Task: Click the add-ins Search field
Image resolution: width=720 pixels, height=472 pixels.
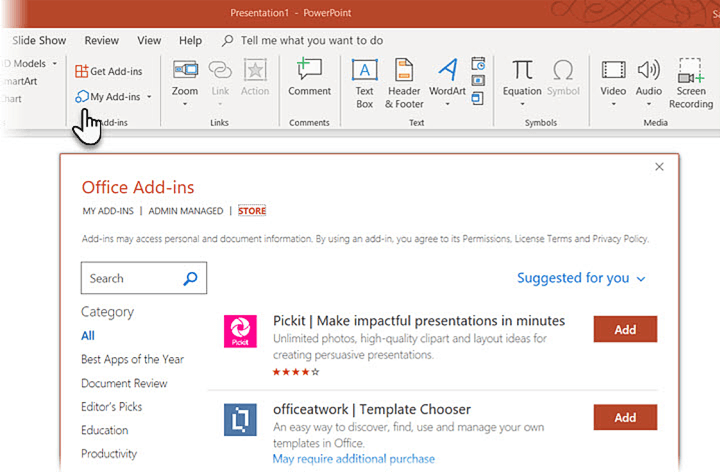Action: point(144,278)
